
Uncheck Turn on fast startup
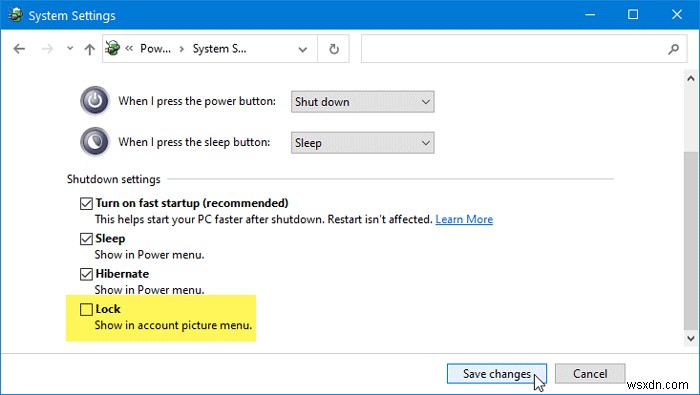click(x=86, y=204)
